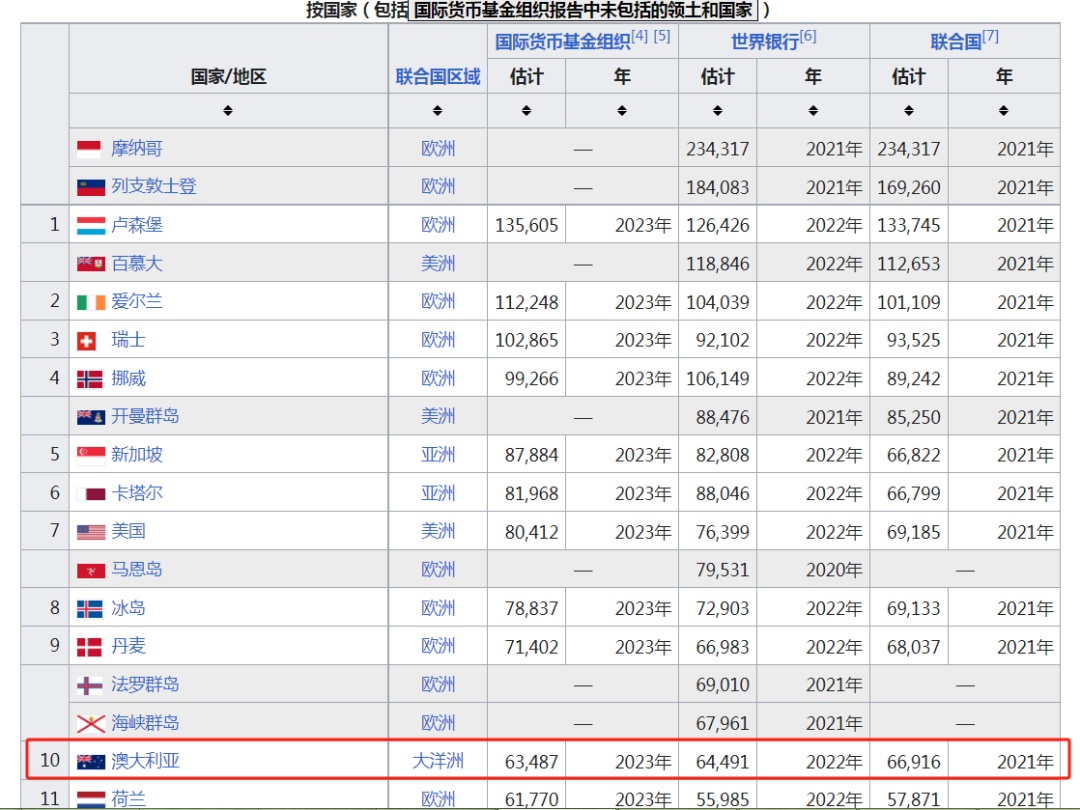Sort table by 联合国区域 column arrow
This screenshot has width=1080, height=810.
pyautogui.click(x=437, y=110)
